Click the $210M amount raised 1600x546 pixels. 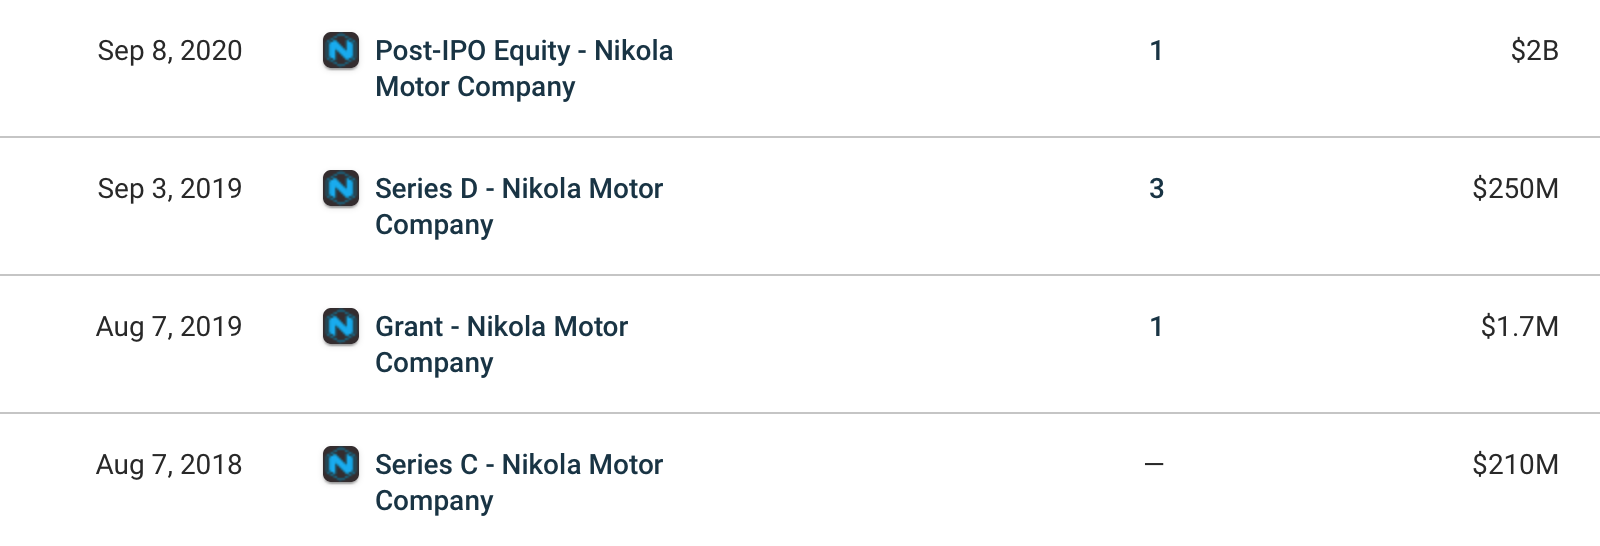tap(1515, 465)
